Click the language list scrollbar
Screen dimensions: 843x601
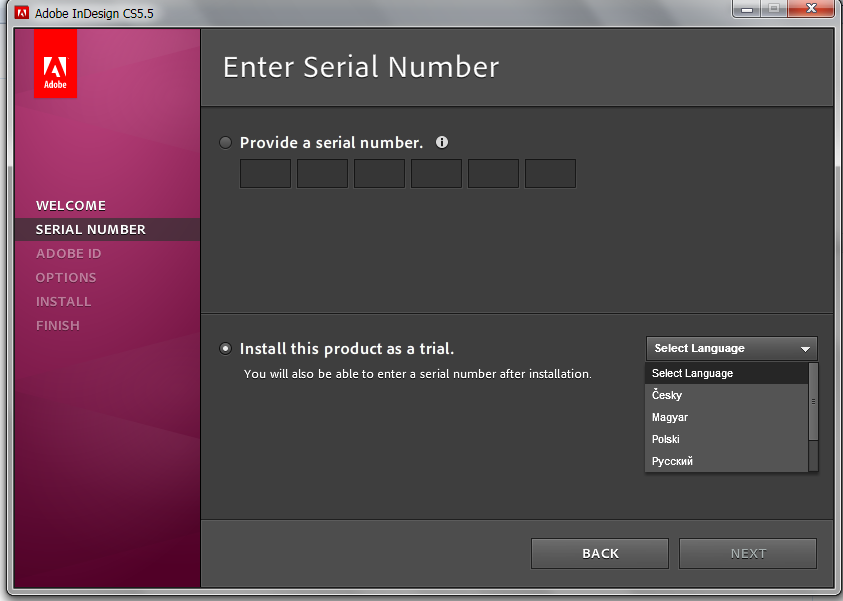point(813,402)
